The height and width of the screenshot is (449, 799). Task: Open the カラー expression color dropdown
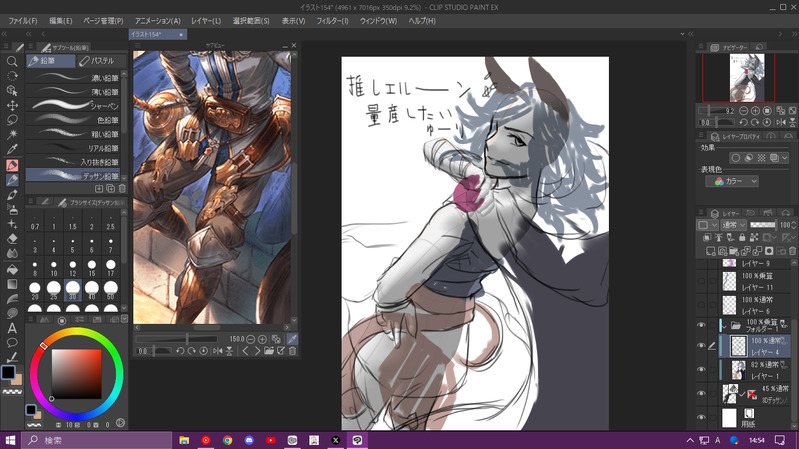[732, 181]
